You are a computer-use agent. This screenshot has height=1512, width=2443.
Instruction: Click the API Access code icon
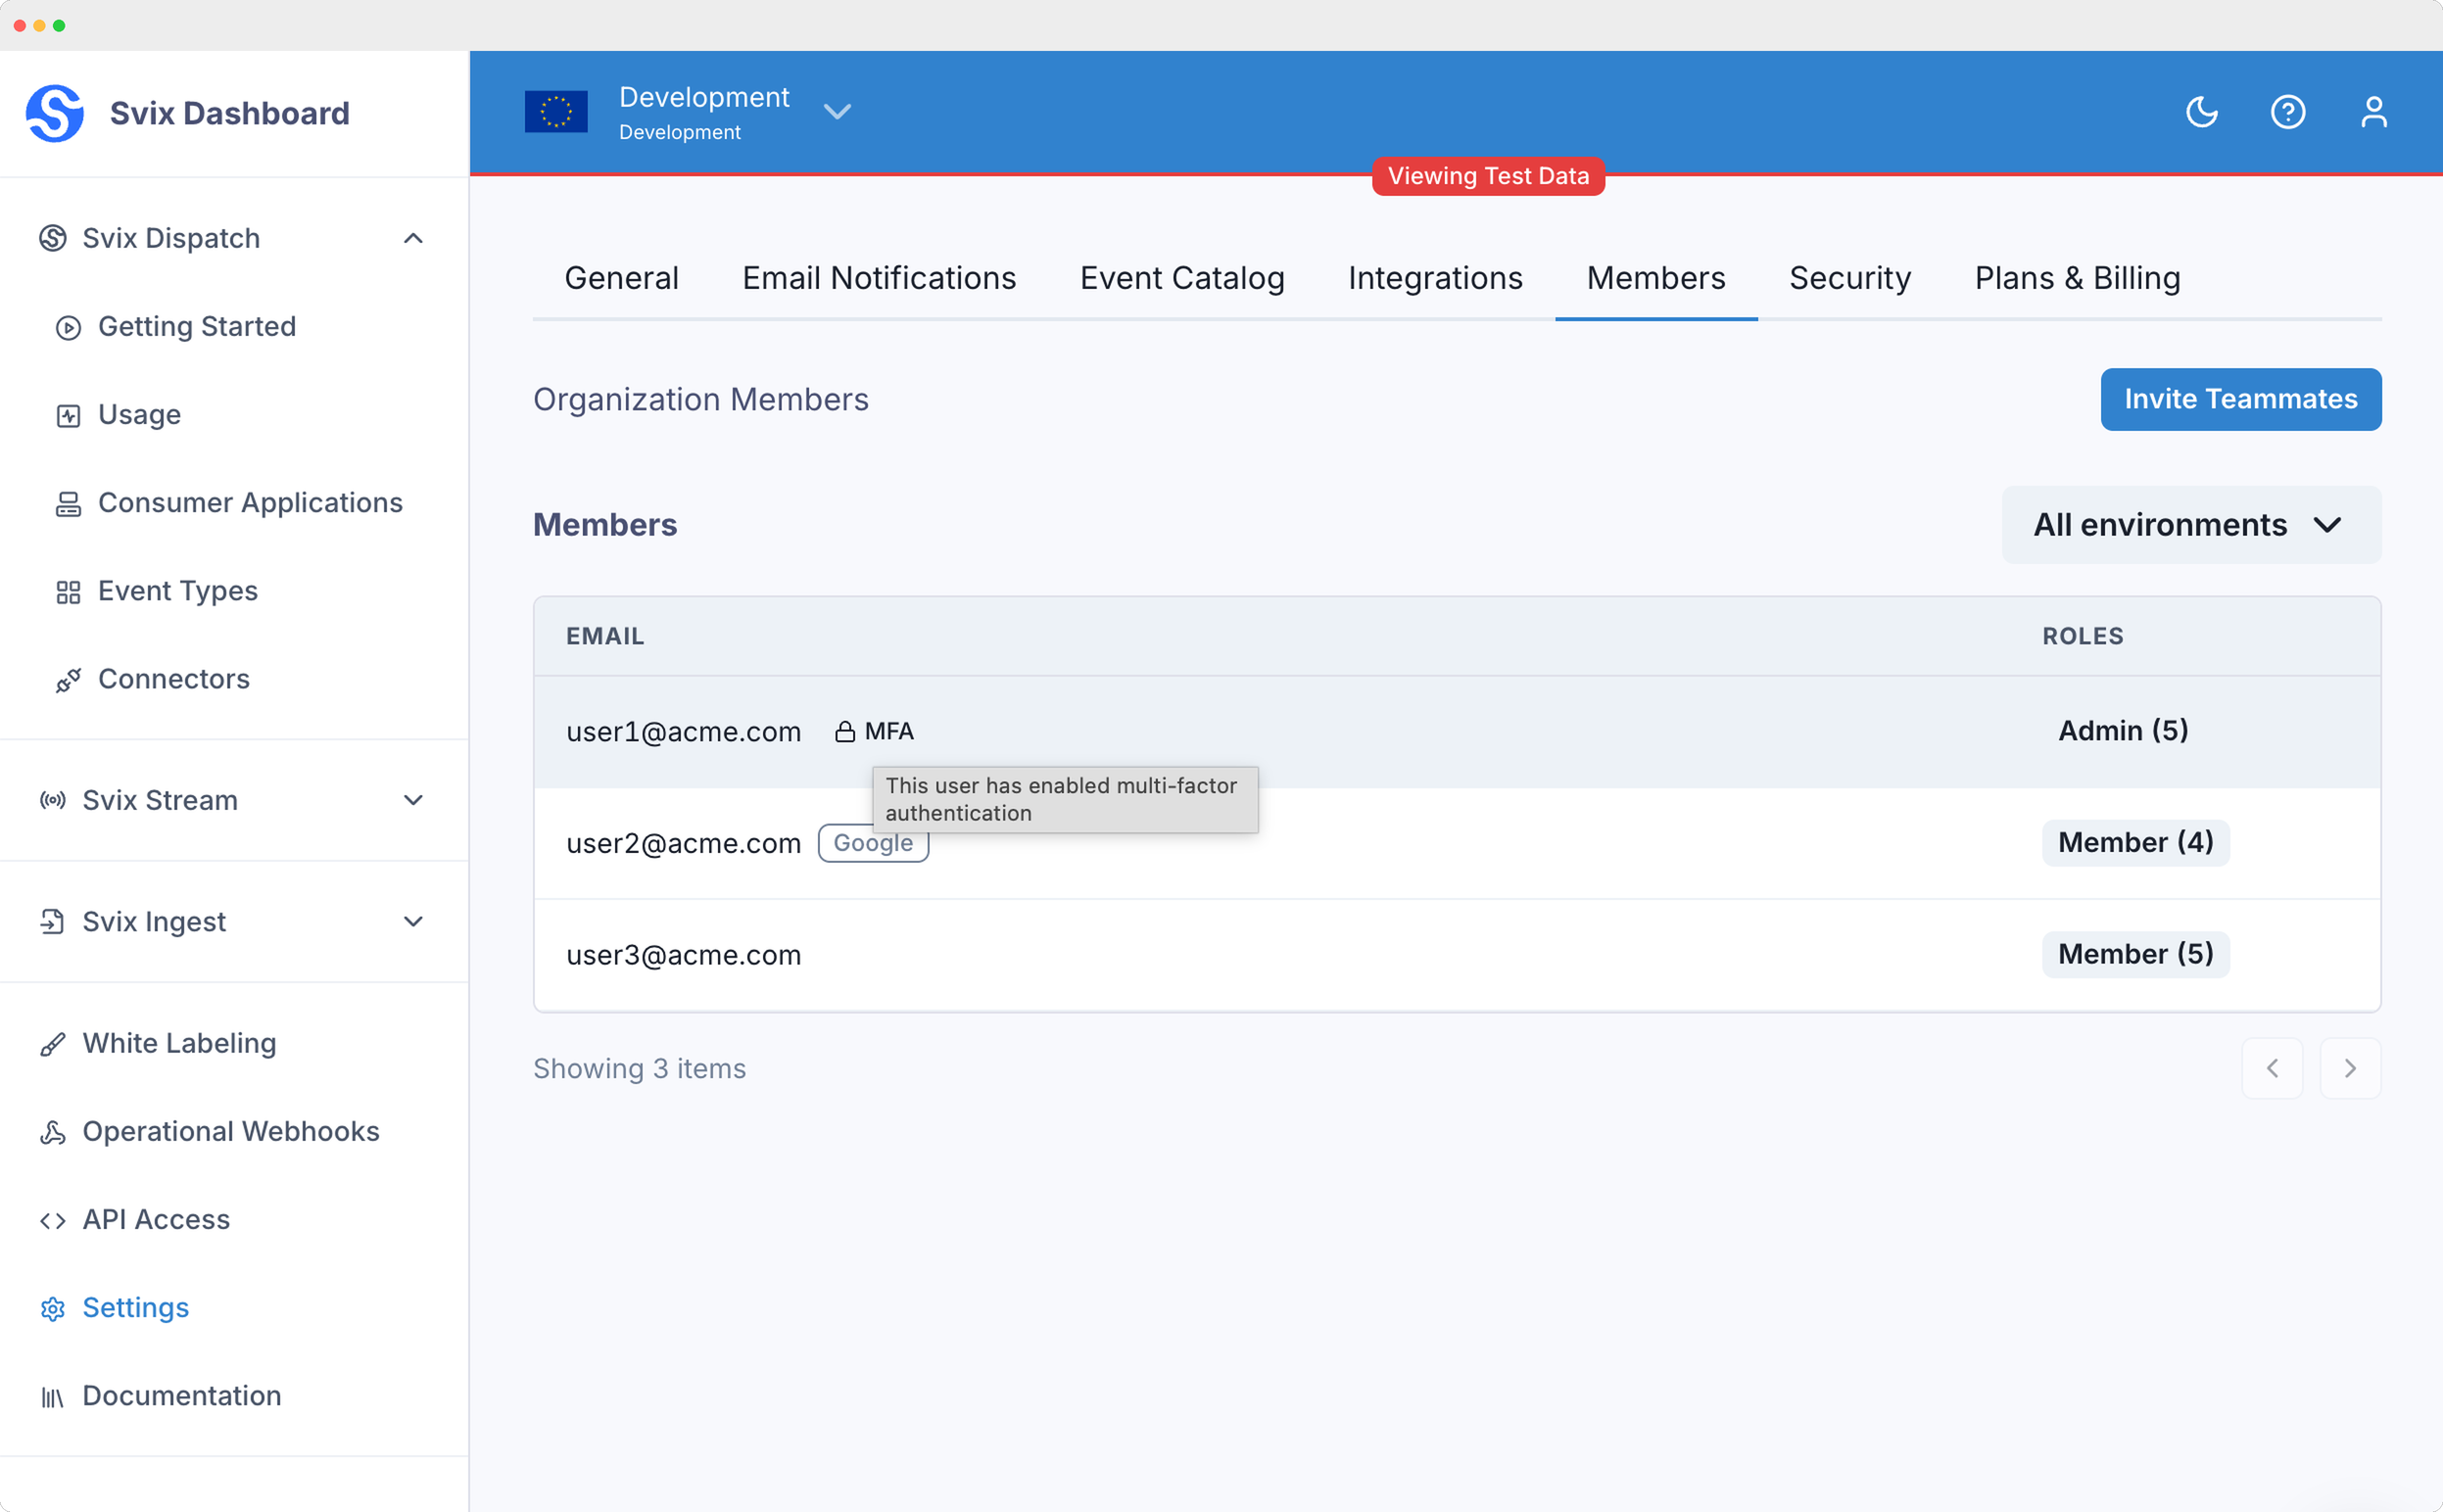(51, 1219)
